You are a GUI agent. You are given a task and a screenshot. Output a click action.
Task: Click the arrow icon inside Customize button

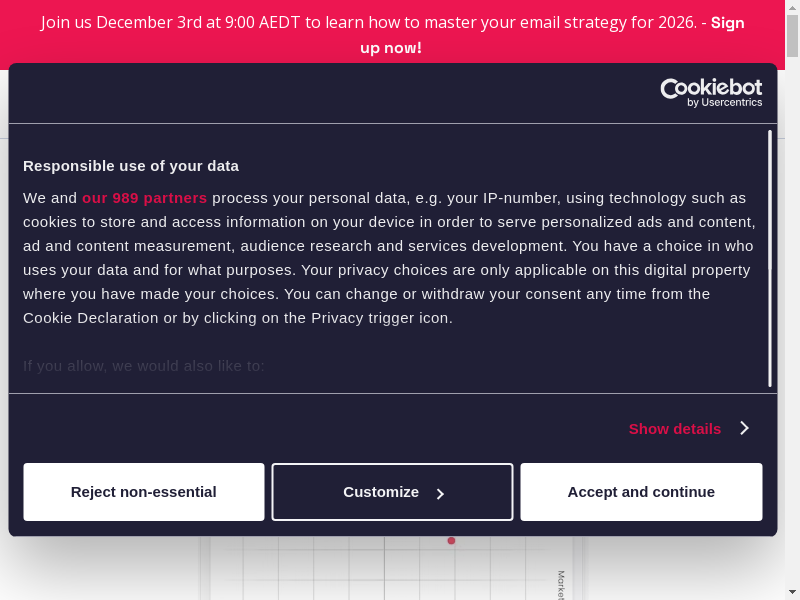point(440,493)
